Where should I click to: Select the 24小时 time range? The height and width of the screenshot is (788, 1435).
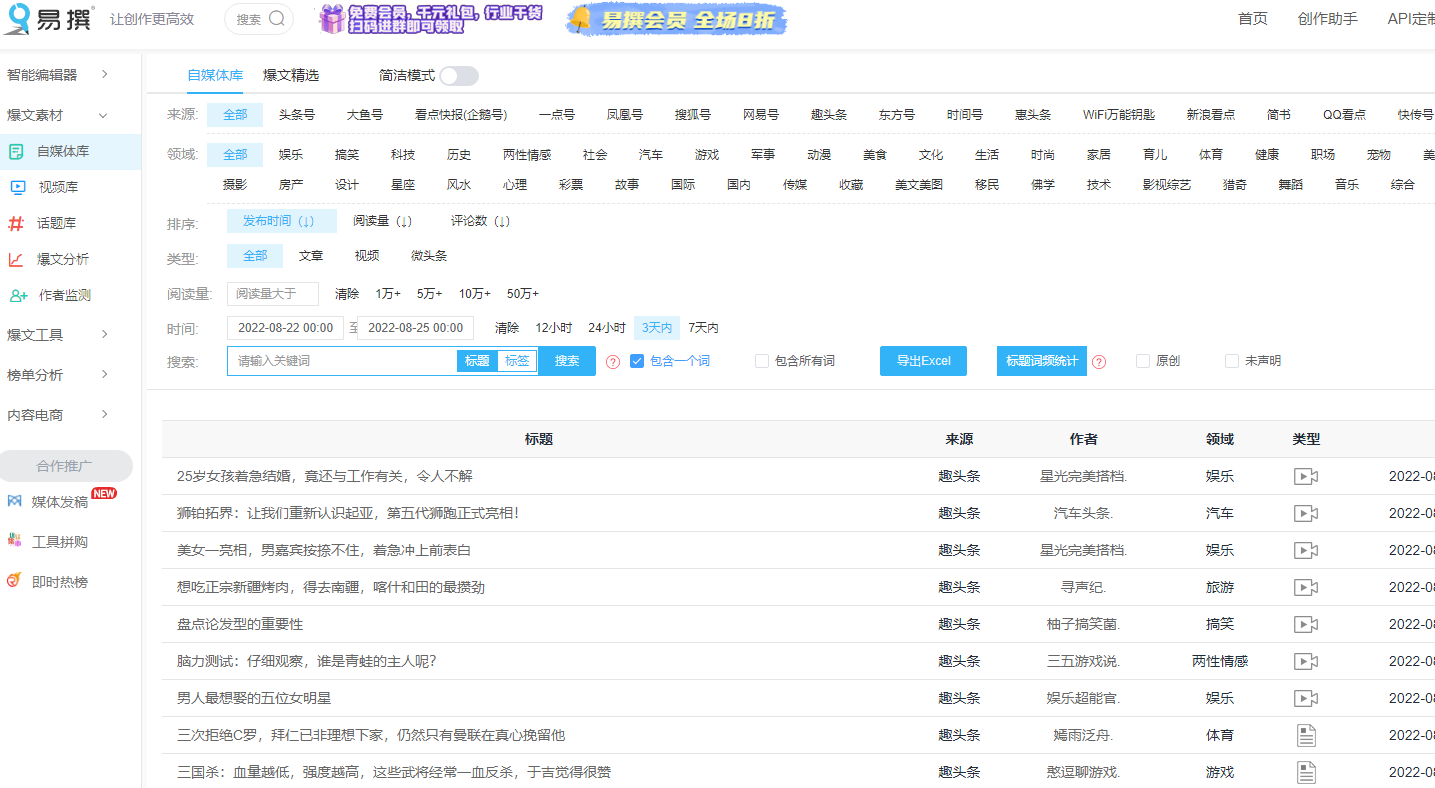click(x=607, y=328)
